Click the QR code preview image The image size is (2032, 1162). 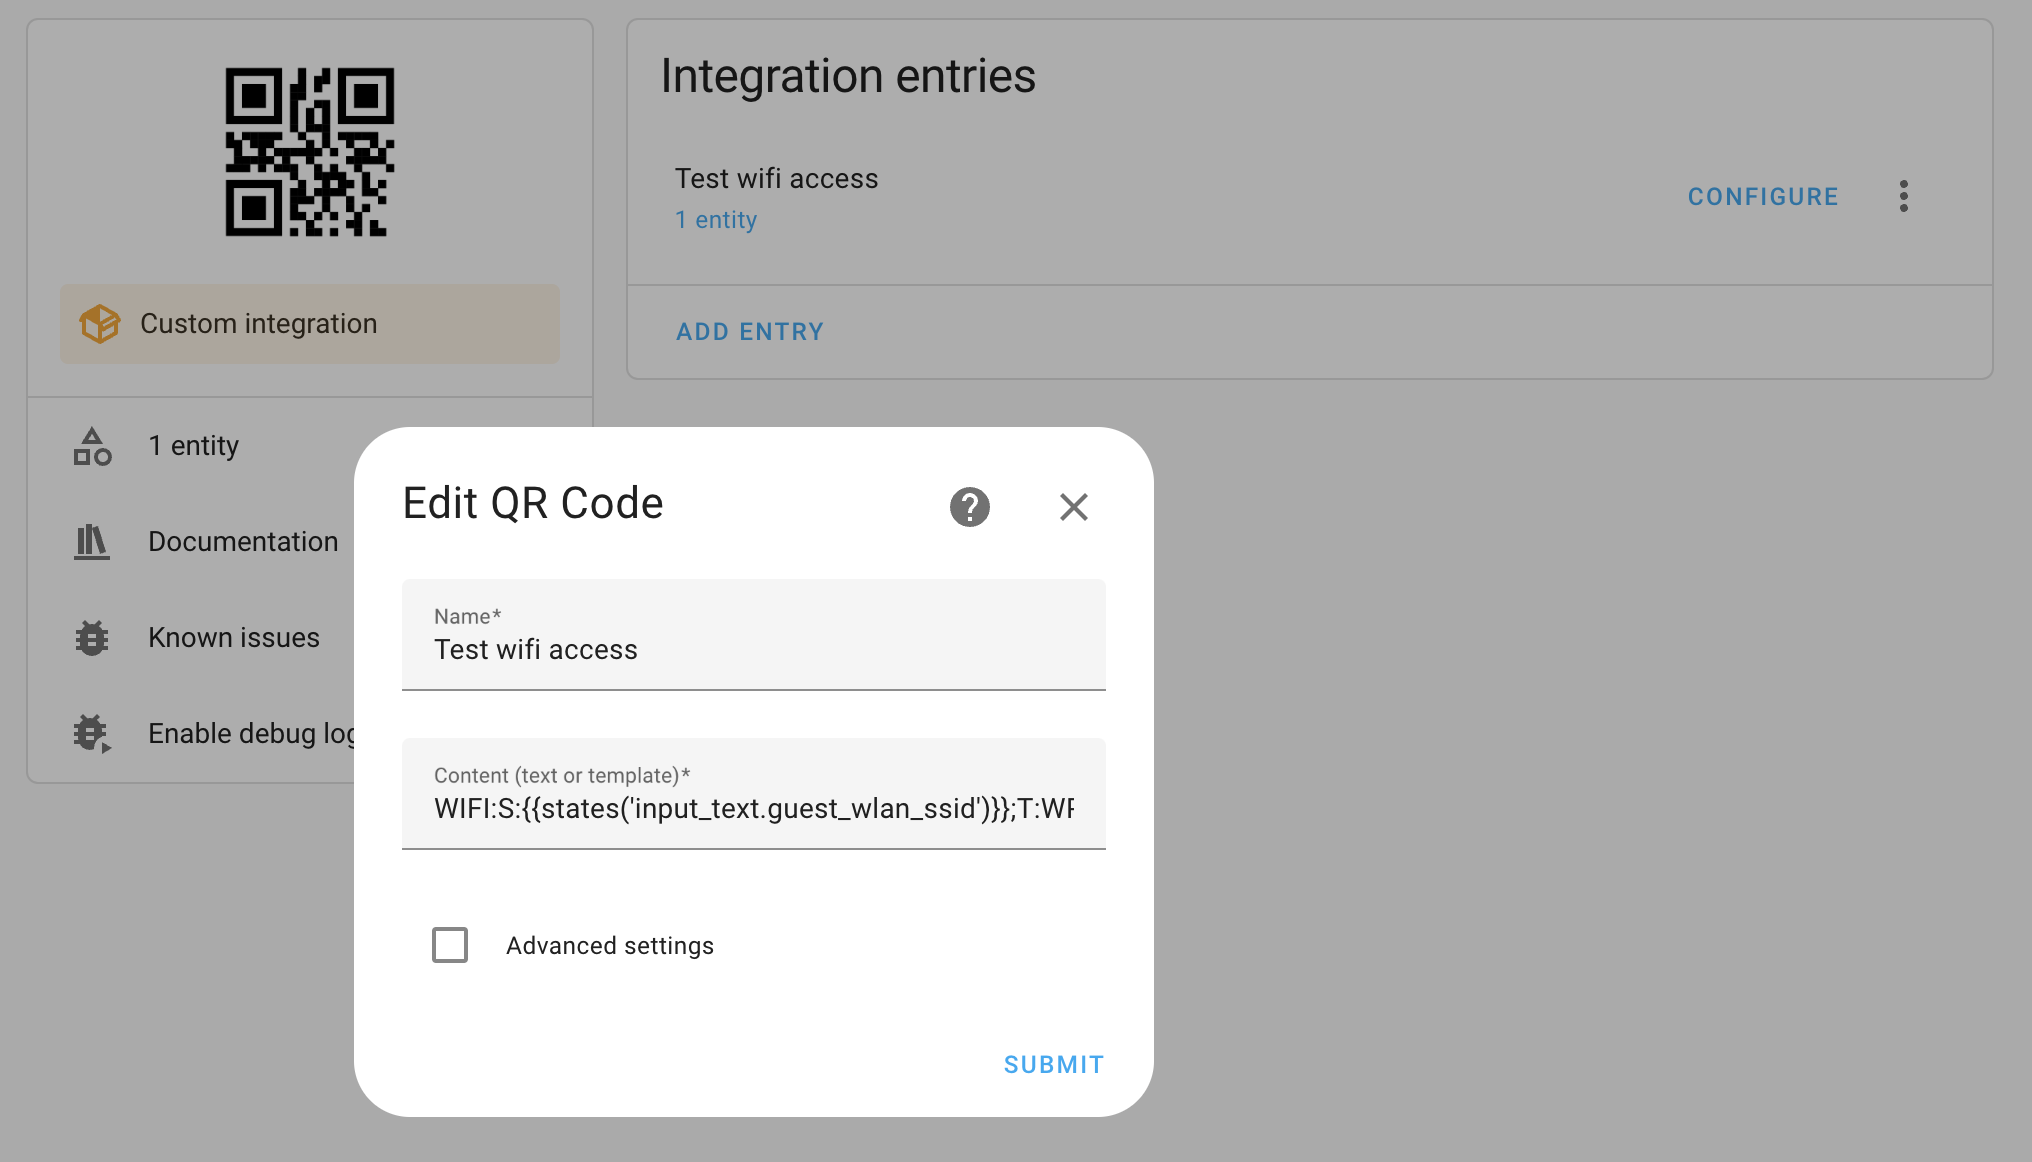[x=310, y=152]
